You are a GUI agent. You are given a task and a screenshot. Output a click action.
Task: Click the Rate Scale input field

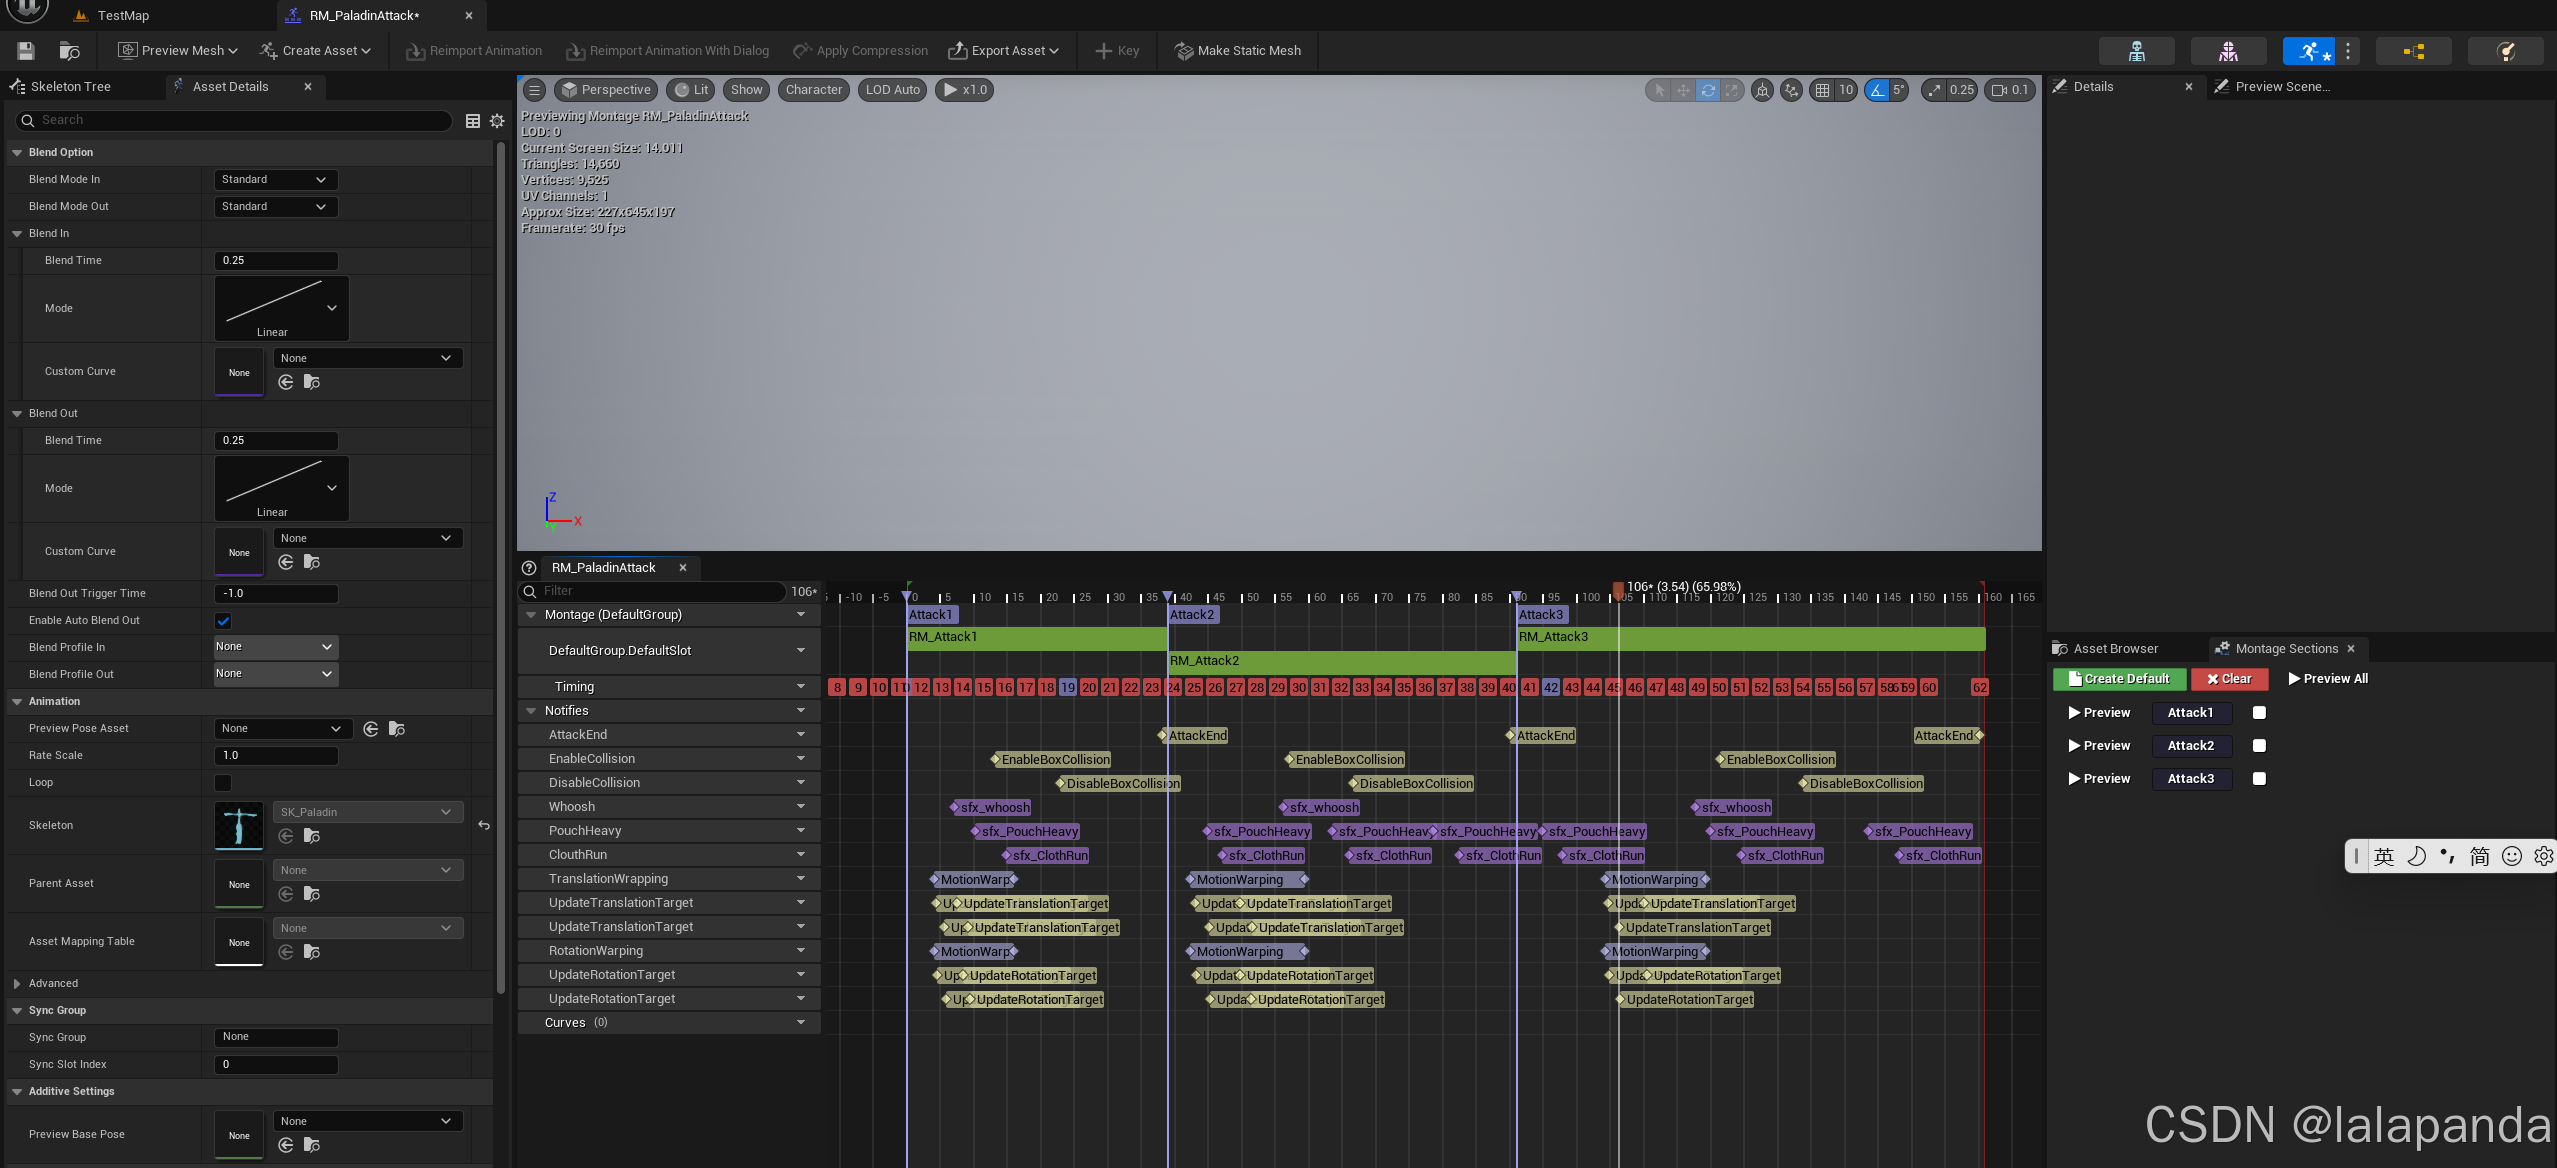[x=275, y=755]
